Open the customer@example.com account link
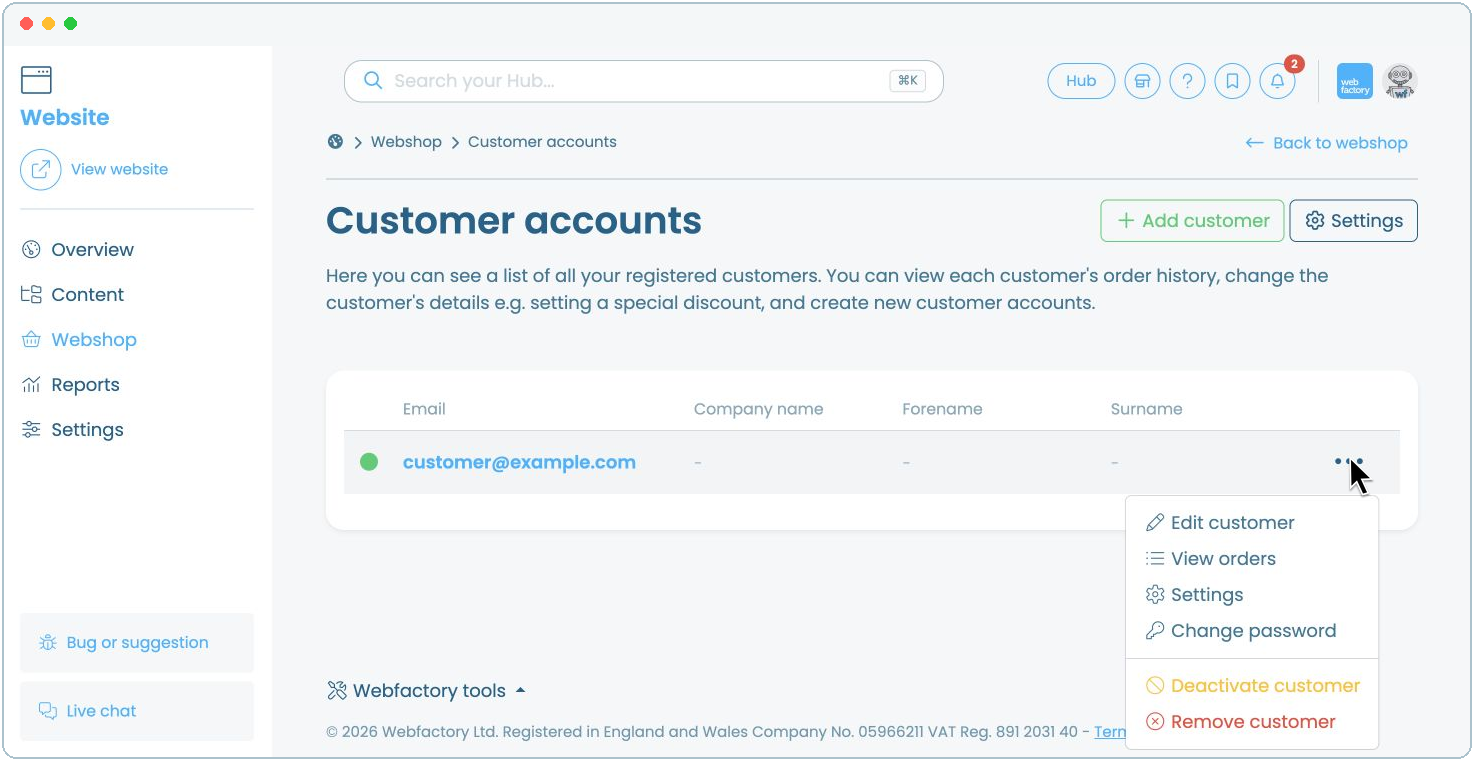This screenshot has width=1474, height=761. 519,462
